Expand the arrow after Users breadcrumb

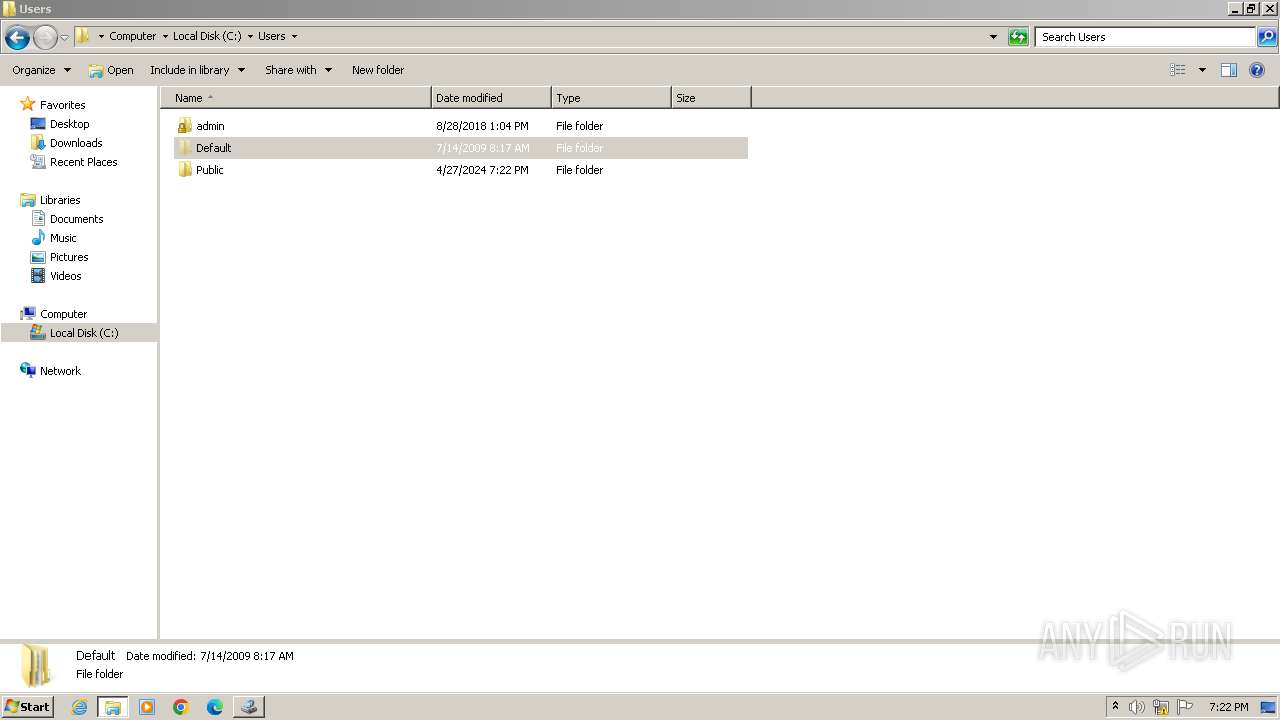coord(294,37)
